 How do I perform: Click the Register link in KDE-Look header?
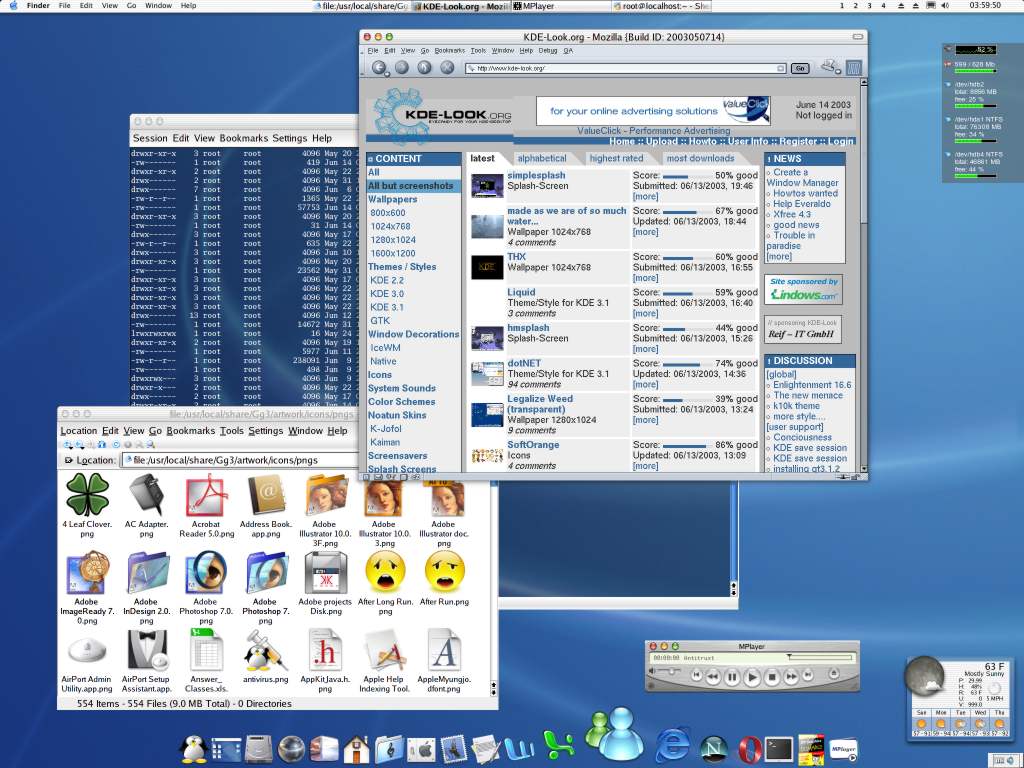(798, 141)
